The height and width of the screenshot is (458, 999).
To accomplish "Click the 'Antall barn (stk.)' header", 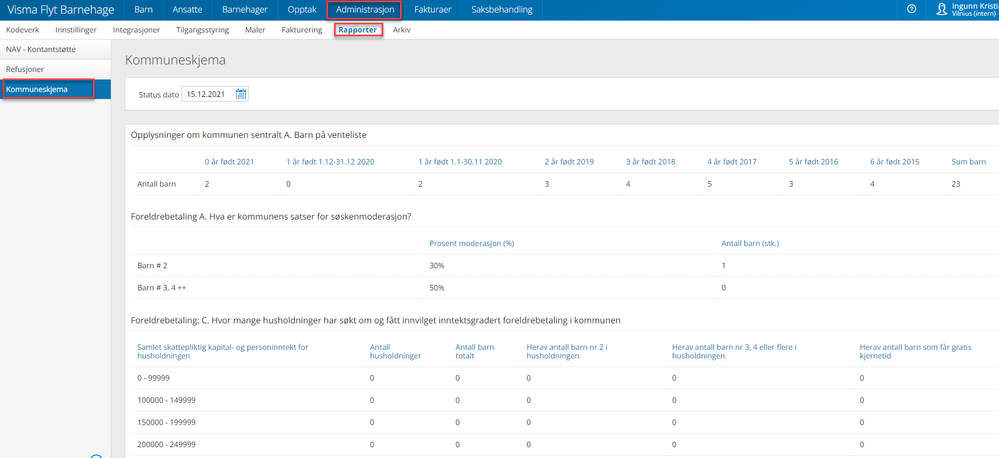I will [x=751, y=243].
